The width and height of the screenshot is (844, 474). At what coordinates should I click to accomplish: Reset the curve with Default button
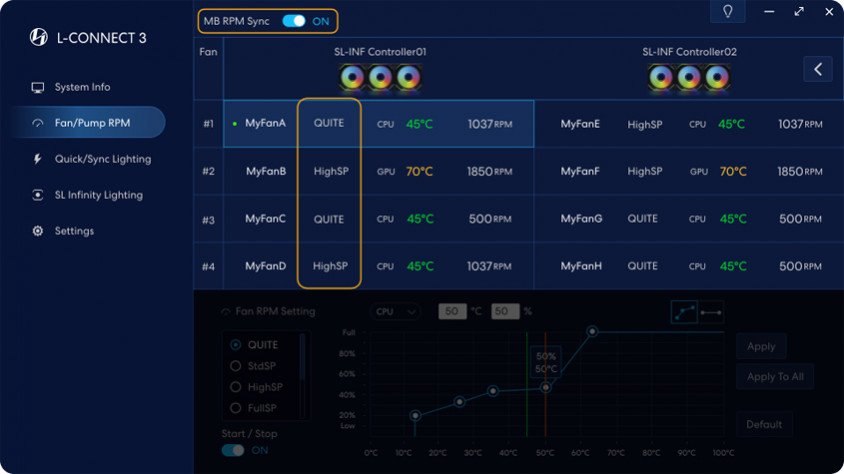[x=764, y=424]
